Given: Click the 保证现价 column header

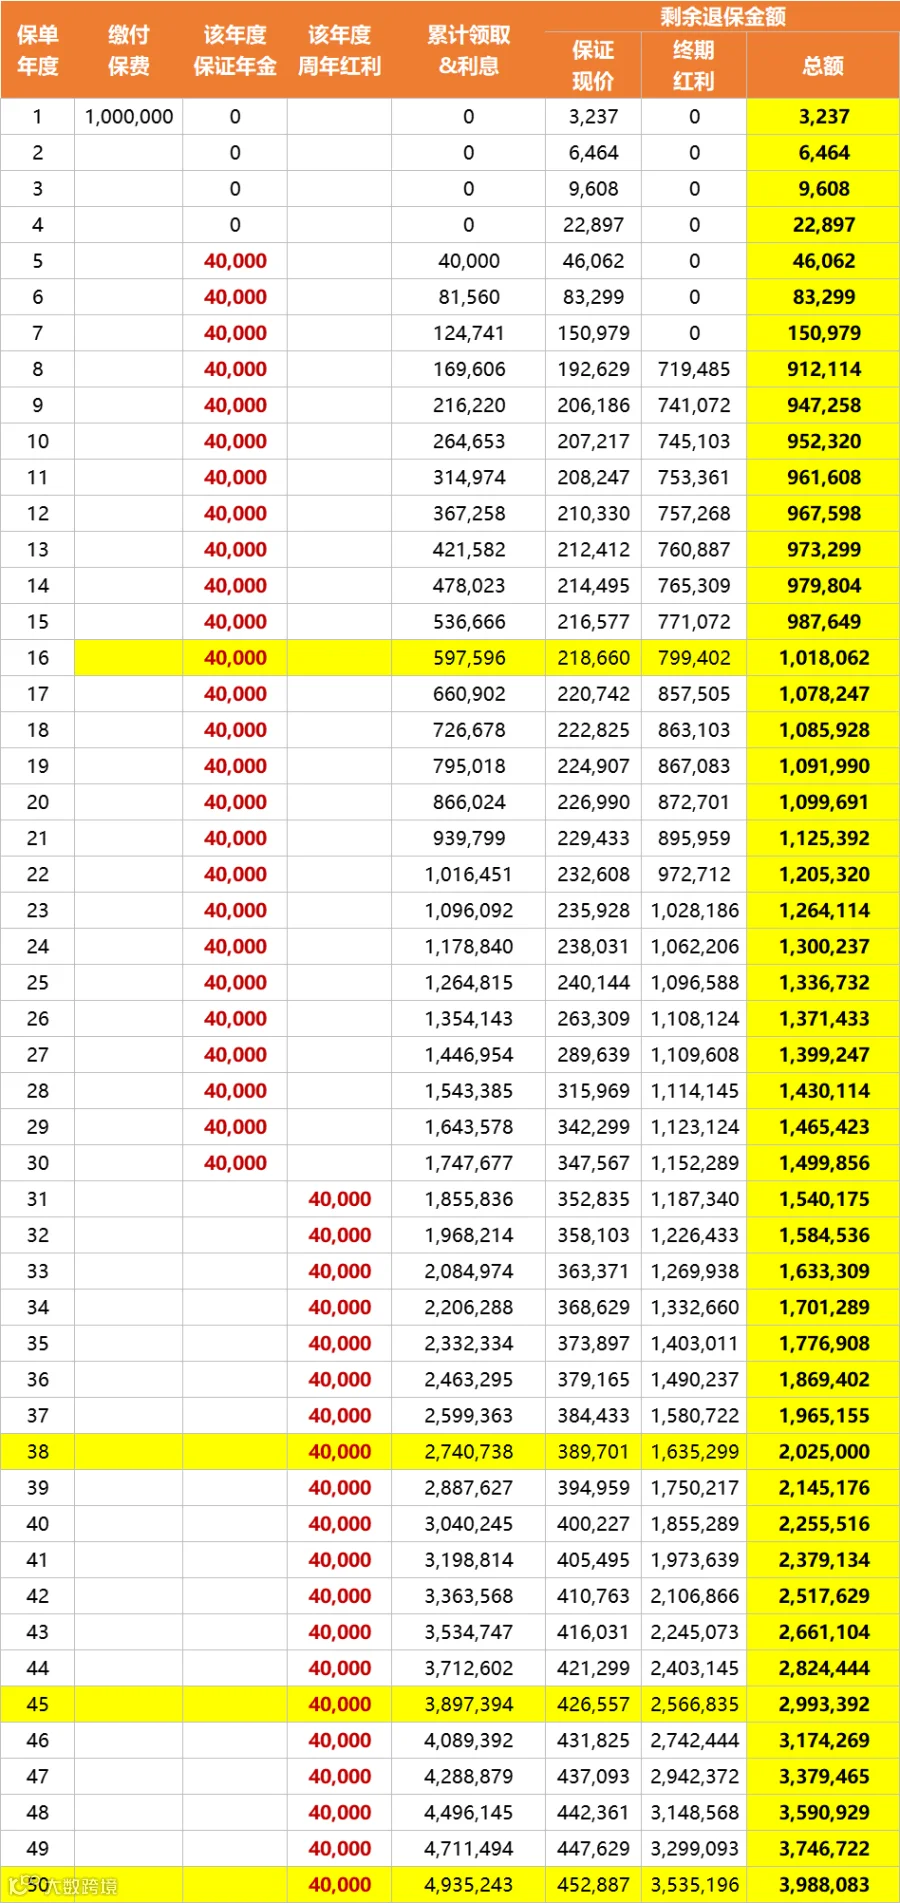Looking at the screenshot, I should (593, 66).
